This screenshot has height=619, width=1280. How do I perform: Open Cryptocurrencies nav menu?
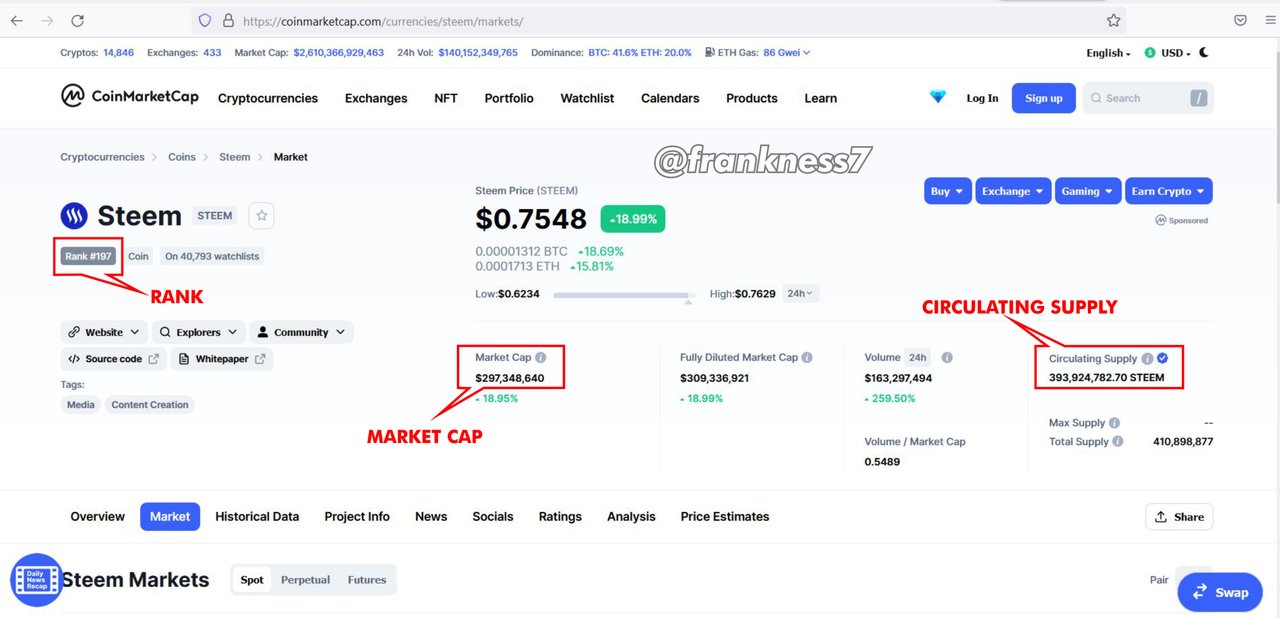268,98
